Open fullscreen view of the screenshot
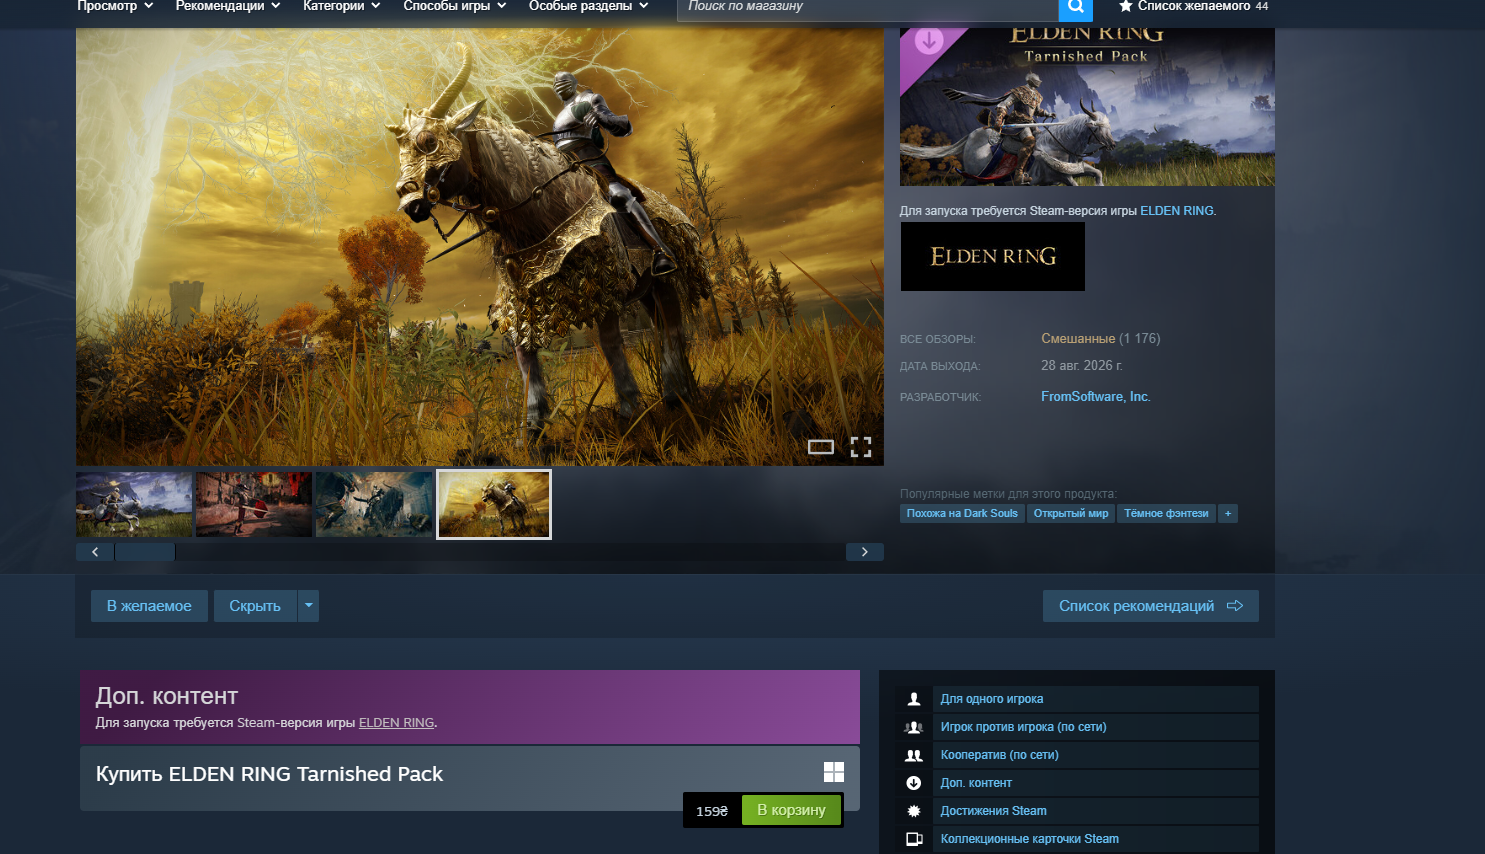Viewport: 1485px width, 854px height. 861,447
